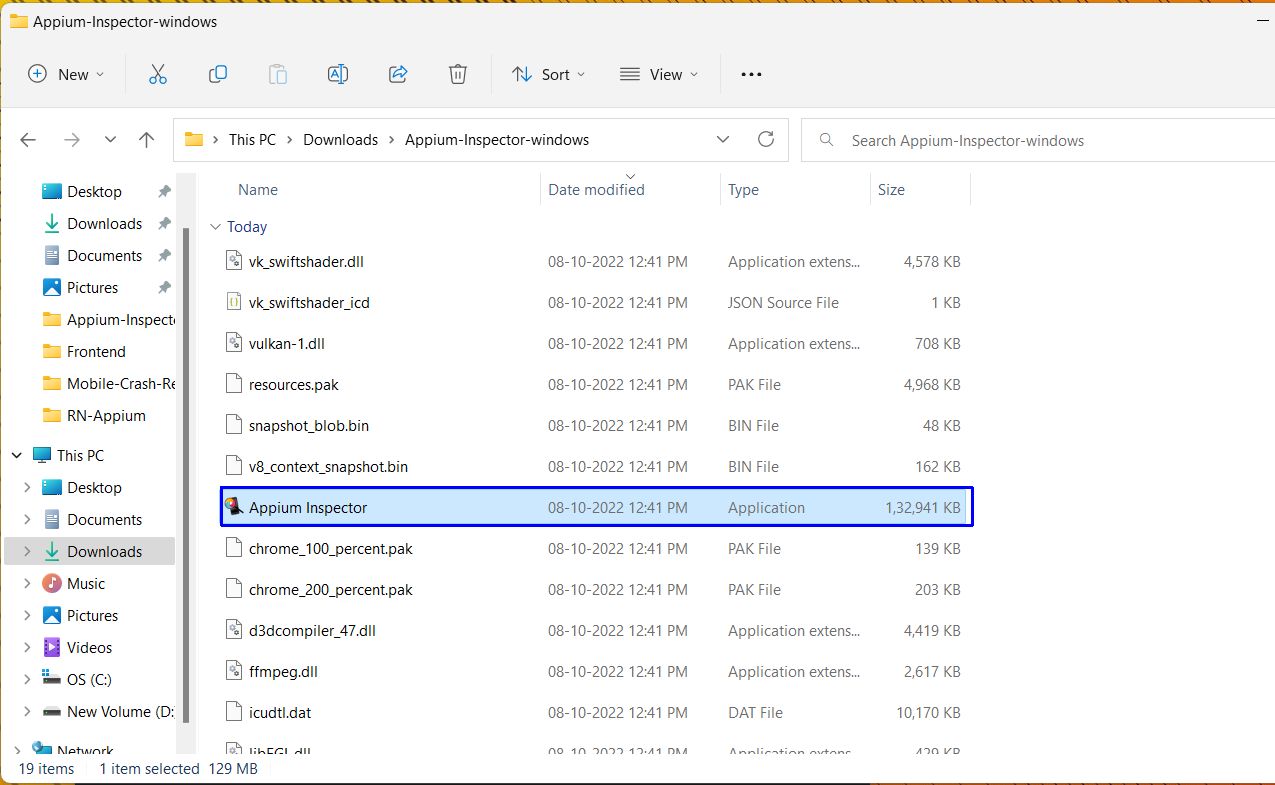Screen dimensions: 1275x785
Task: Collapse the Today group
Action: [215, 227]
